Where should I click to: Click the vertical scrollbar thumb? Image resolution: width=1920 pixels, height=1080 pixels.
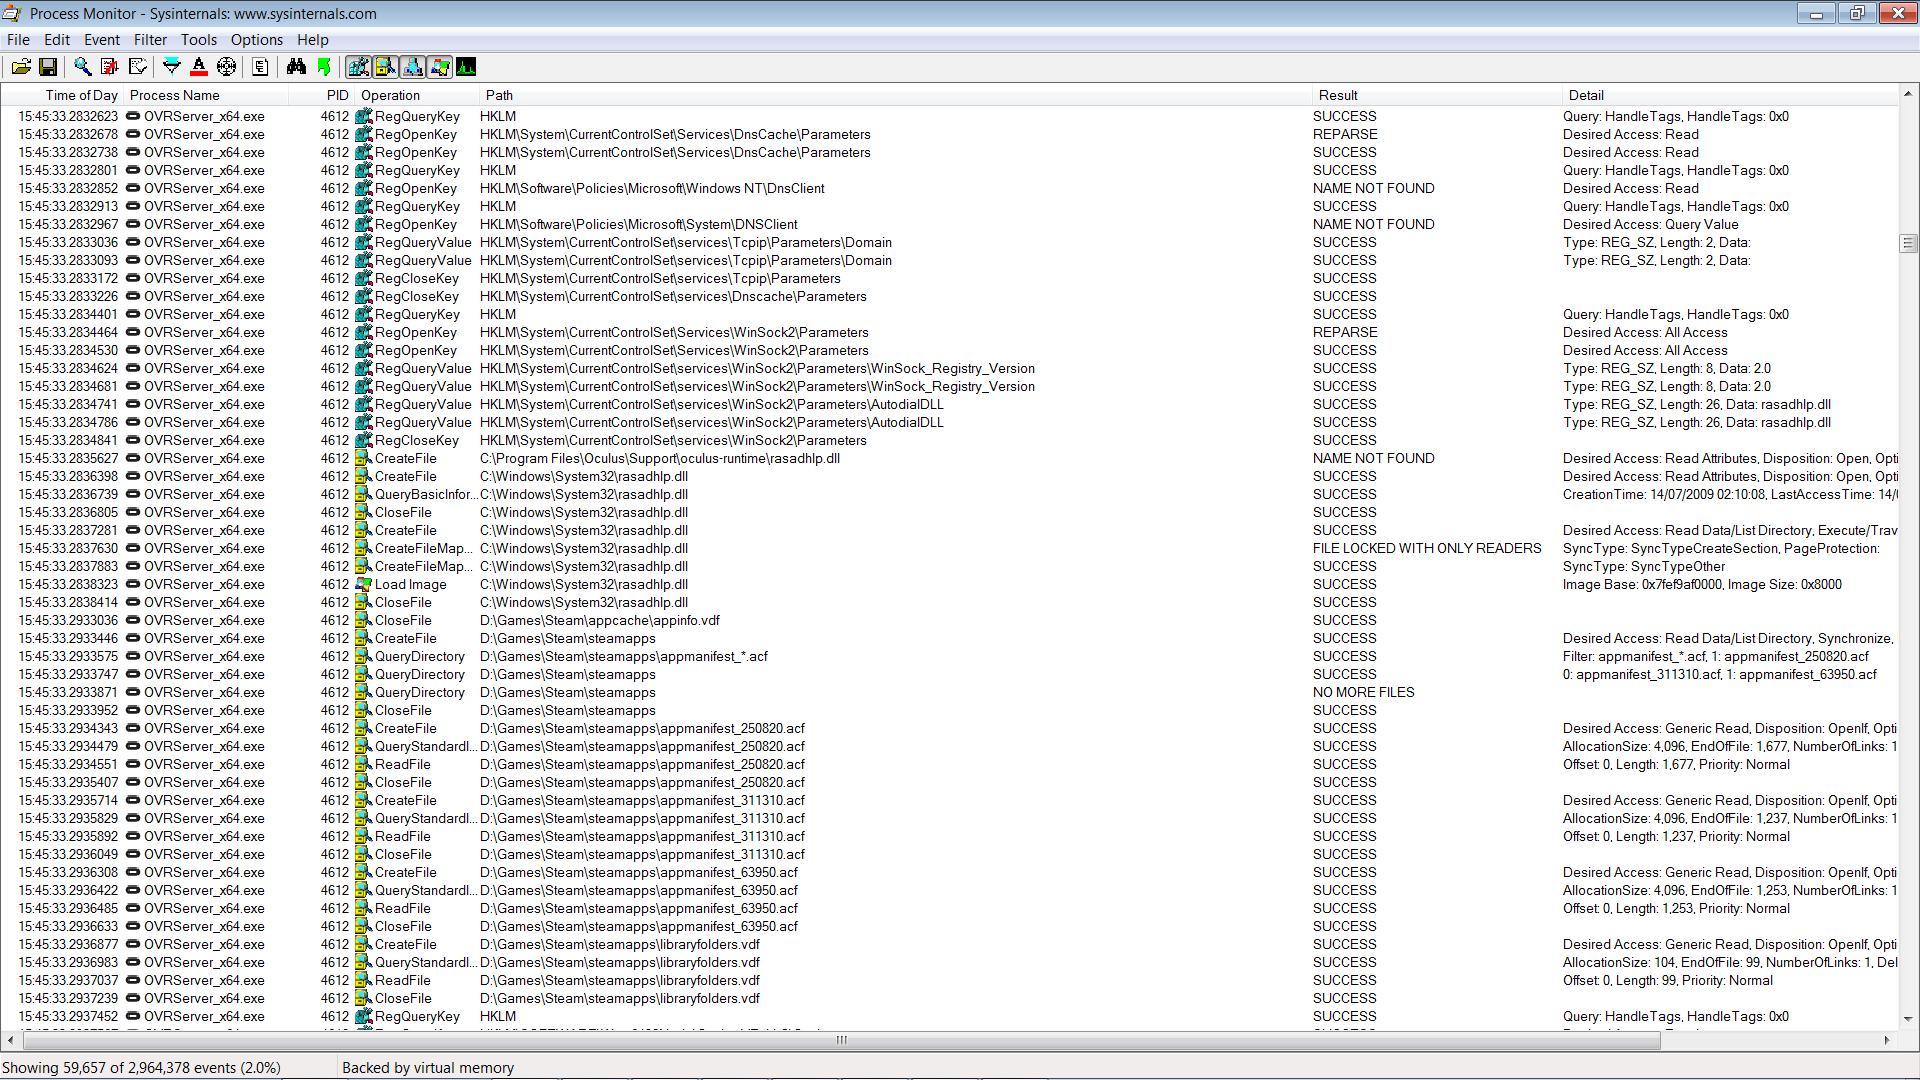pos(1908,243)
